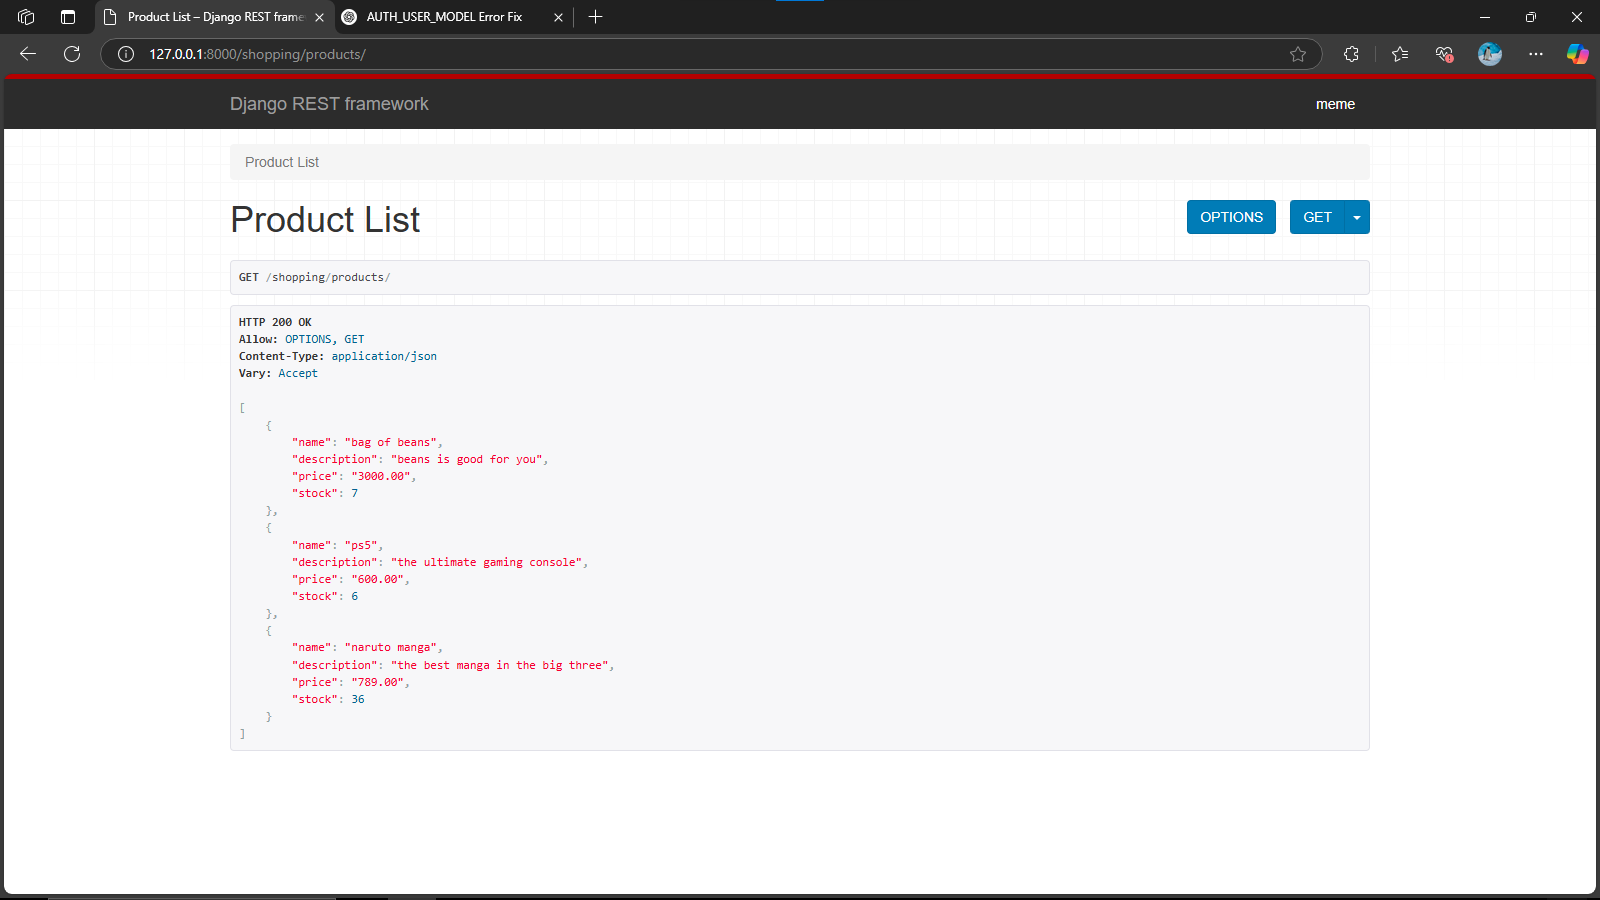View site information icon in address bar
This screenshot has height=900, width=1600.
pyautogui.click(x=126, y=54)
